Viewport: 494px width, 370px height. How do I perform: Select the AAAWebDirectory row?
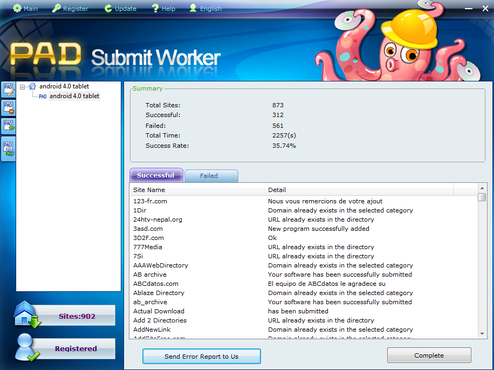click(304, 265)
